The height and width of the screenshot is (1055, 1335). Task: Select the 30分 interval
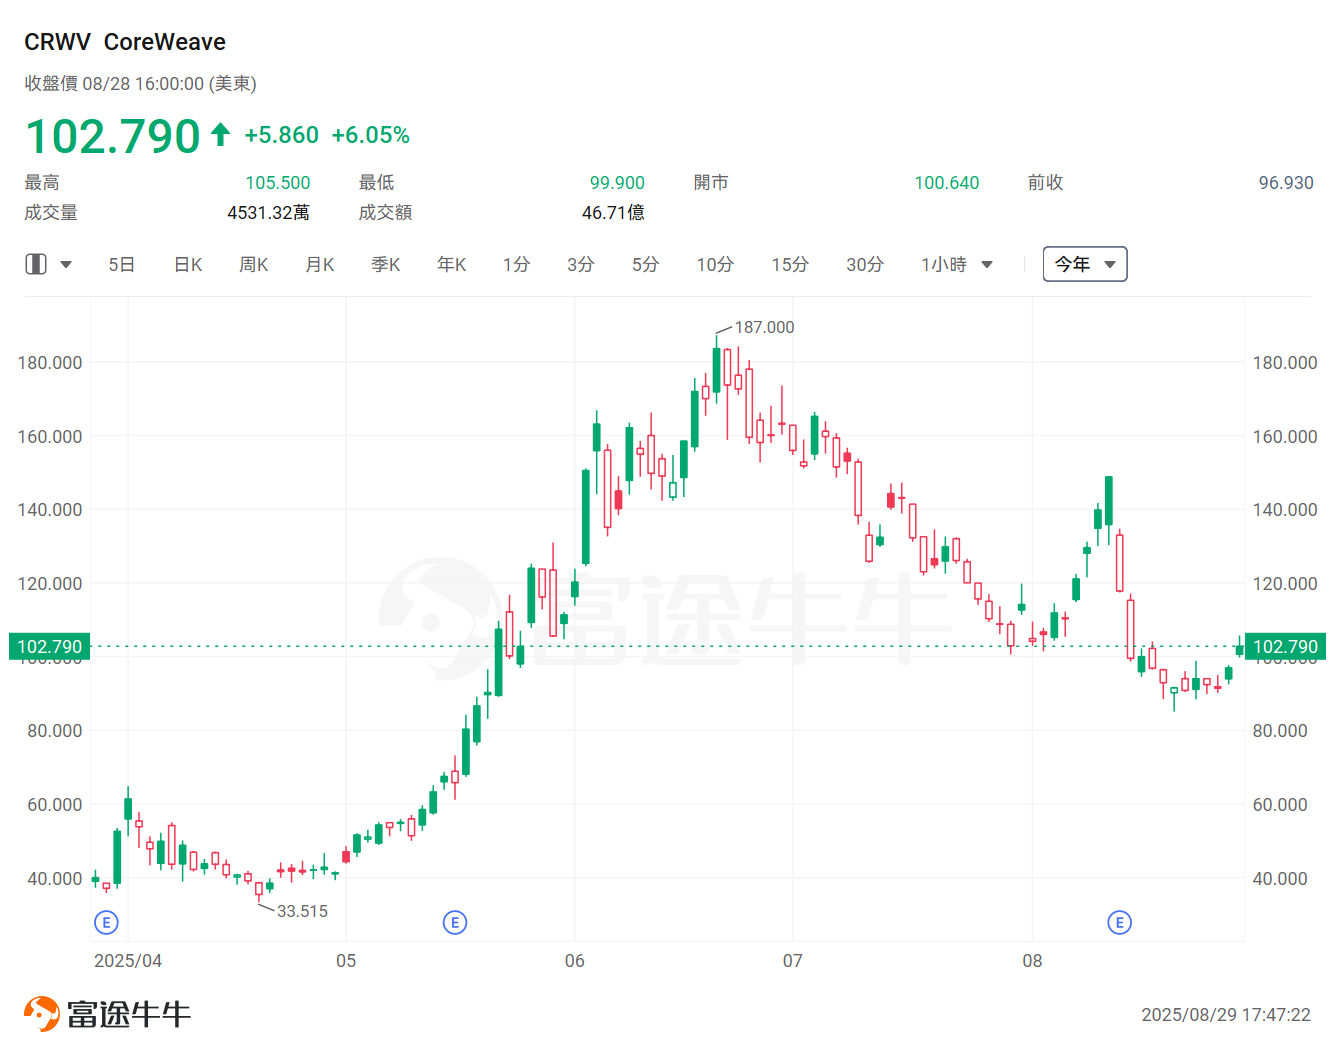tap(864, 264)
